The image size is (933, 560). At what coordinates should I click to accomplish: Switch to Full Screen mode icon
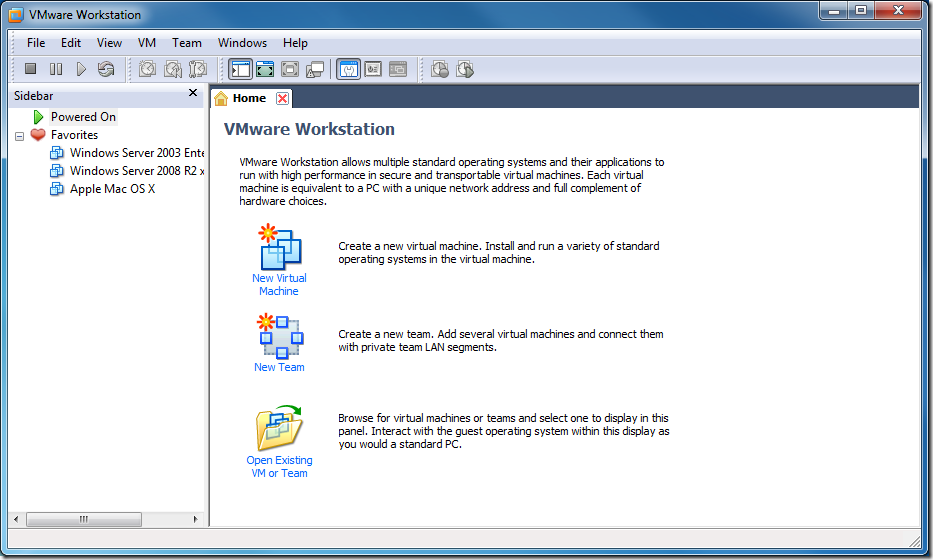click(265, 69)
